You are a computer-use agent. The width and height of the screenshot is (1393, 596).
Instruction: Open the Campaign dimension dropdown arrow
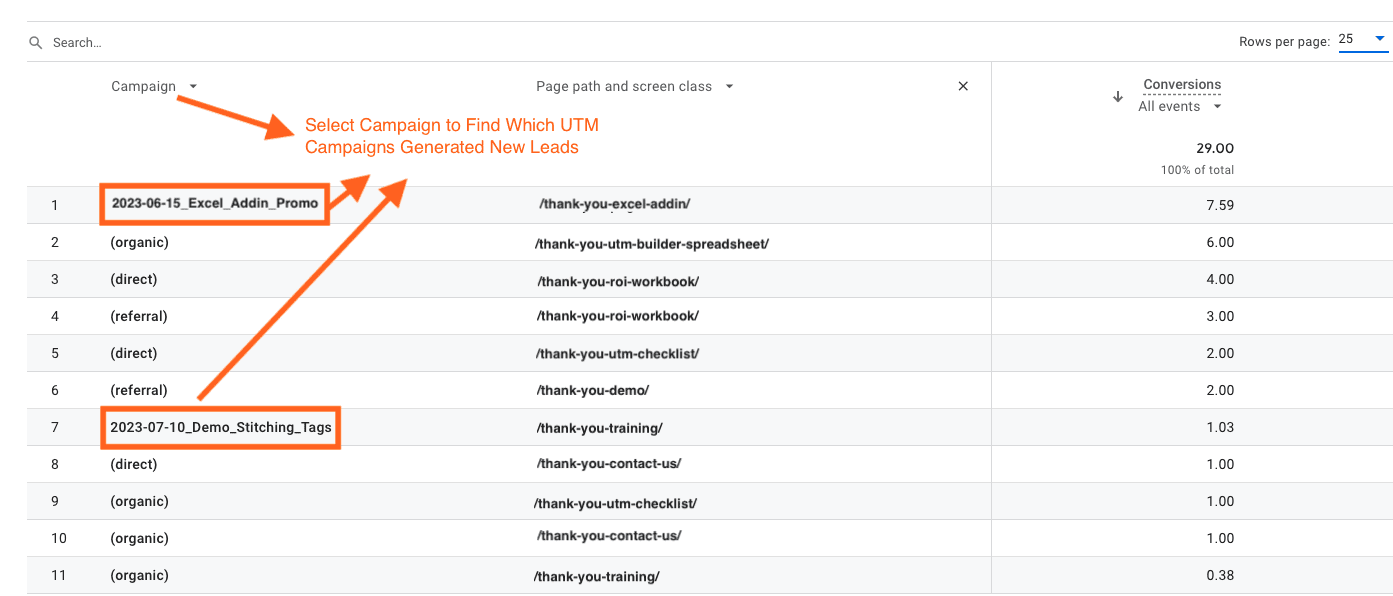click(193, 86)
